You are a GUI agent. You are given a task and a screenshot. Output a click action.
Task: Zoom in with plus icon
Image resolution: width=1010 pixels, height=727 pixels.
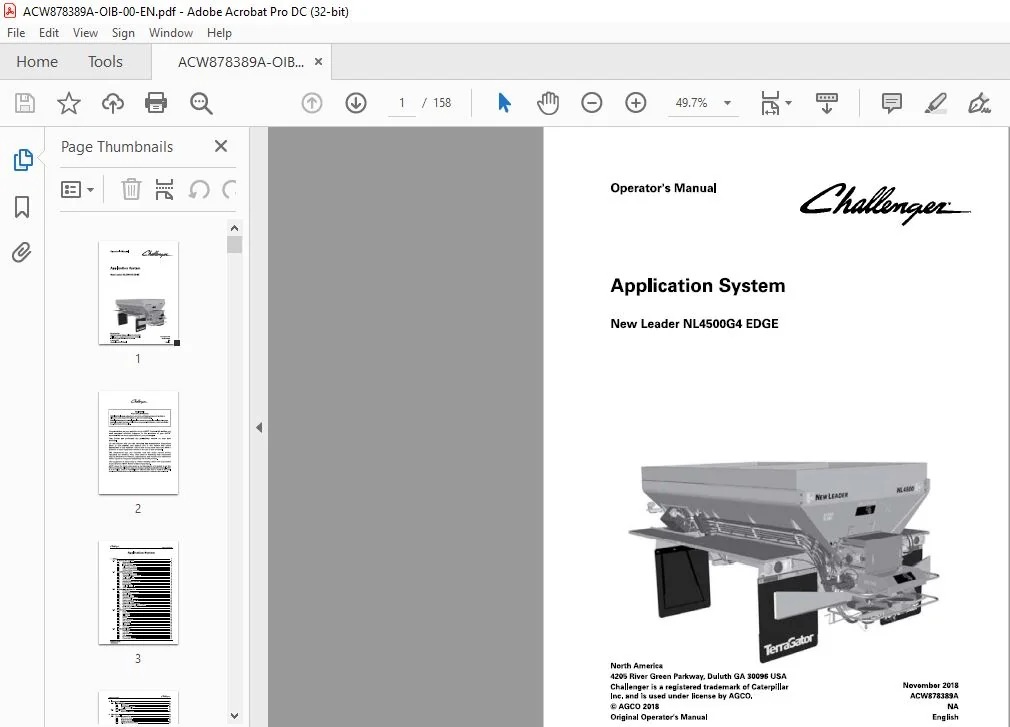[636, 103]
